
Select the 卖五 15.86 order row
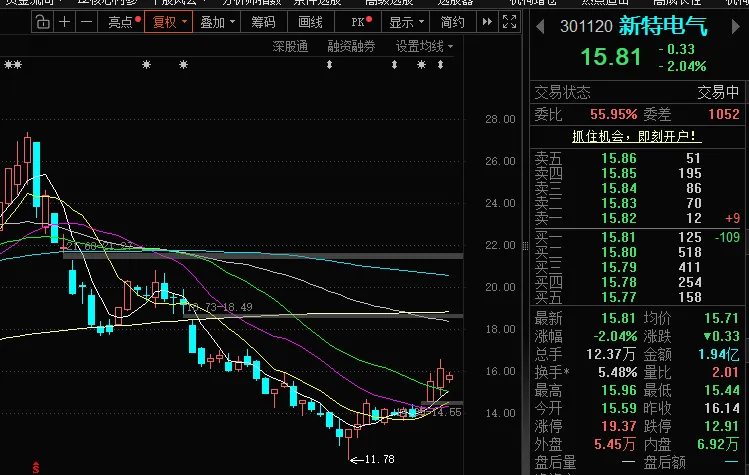tap(637, 158)
